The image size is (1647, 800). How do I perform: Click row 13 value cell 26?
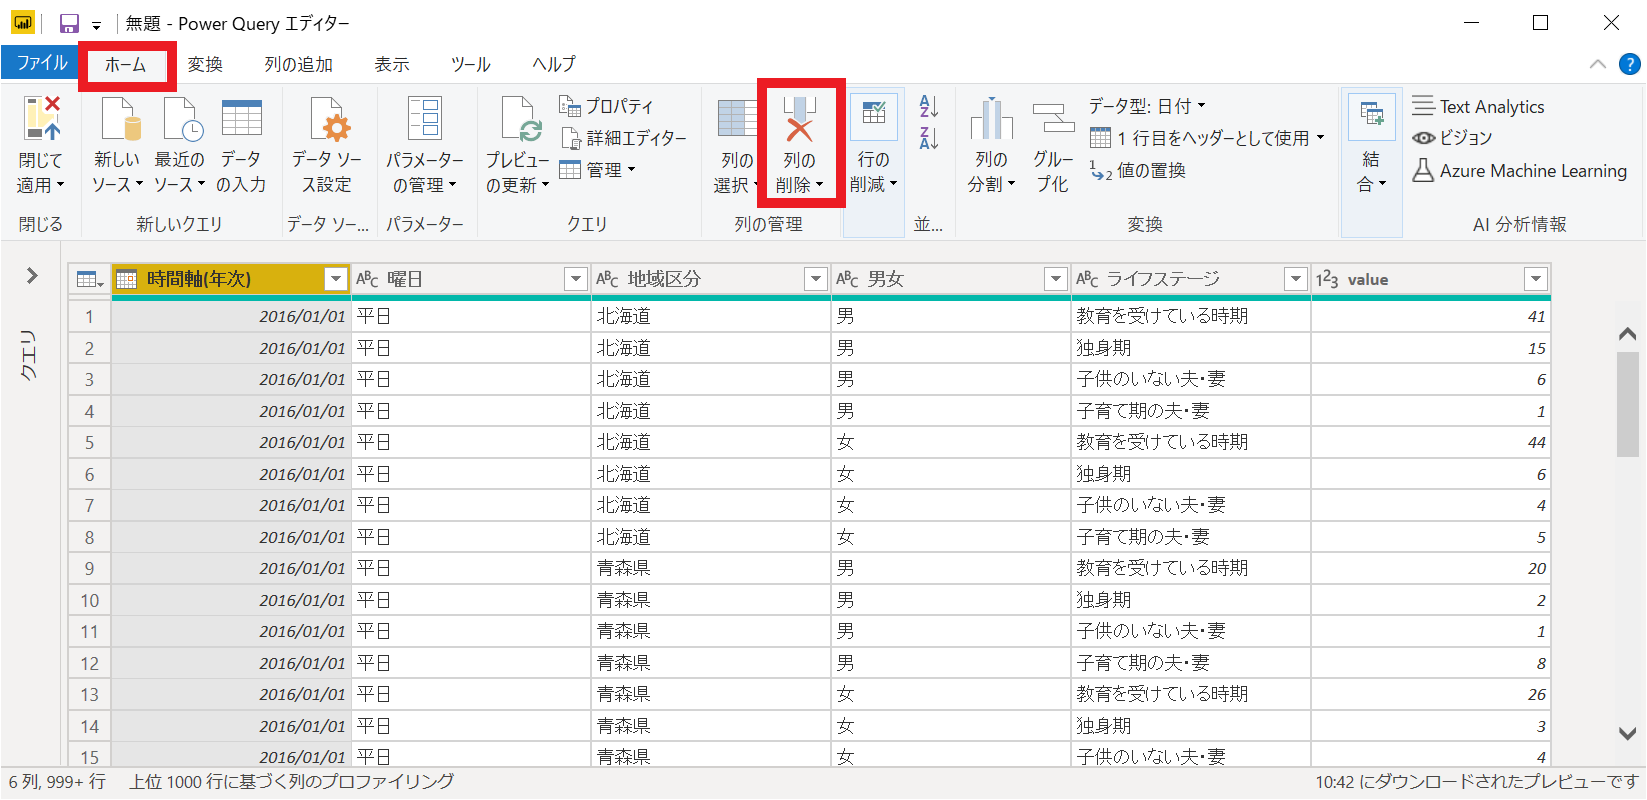tap(1431, 694)
